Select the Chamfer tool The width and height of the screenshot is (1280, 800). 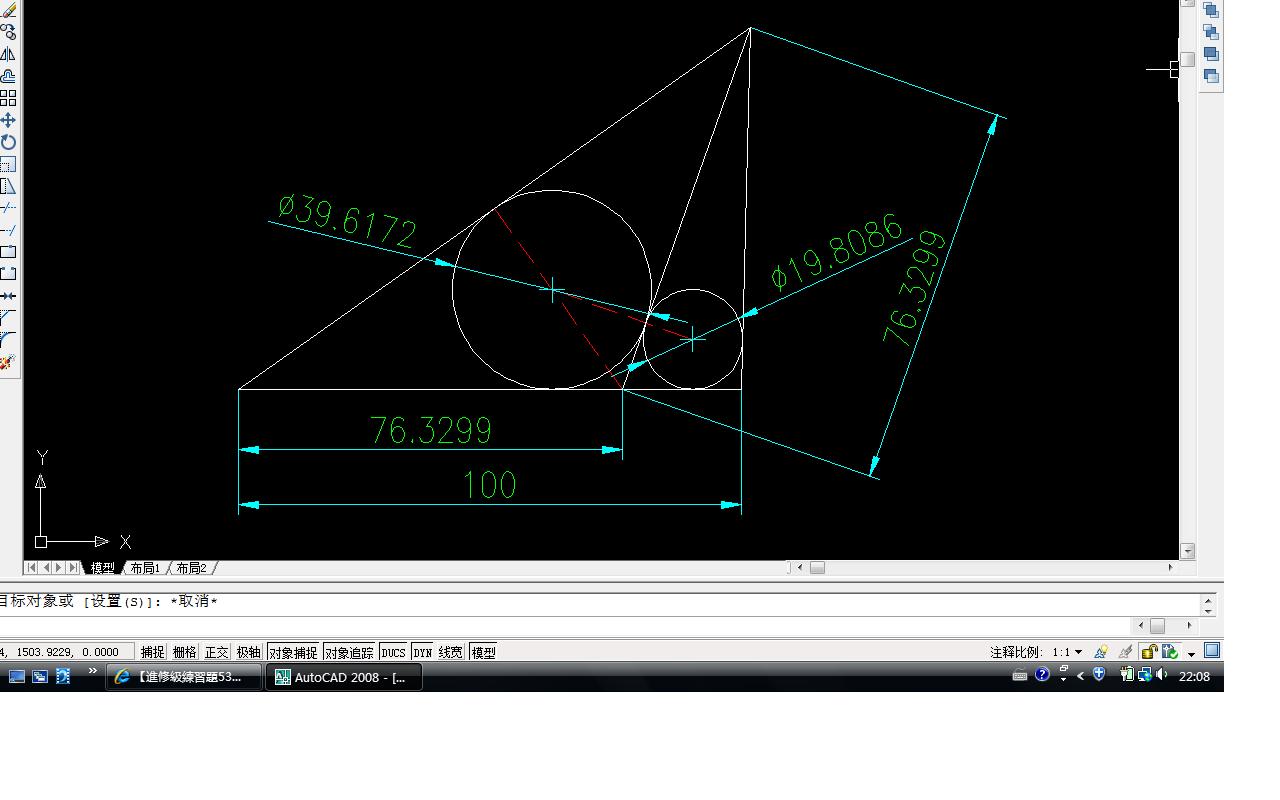(x=8, y=318)
